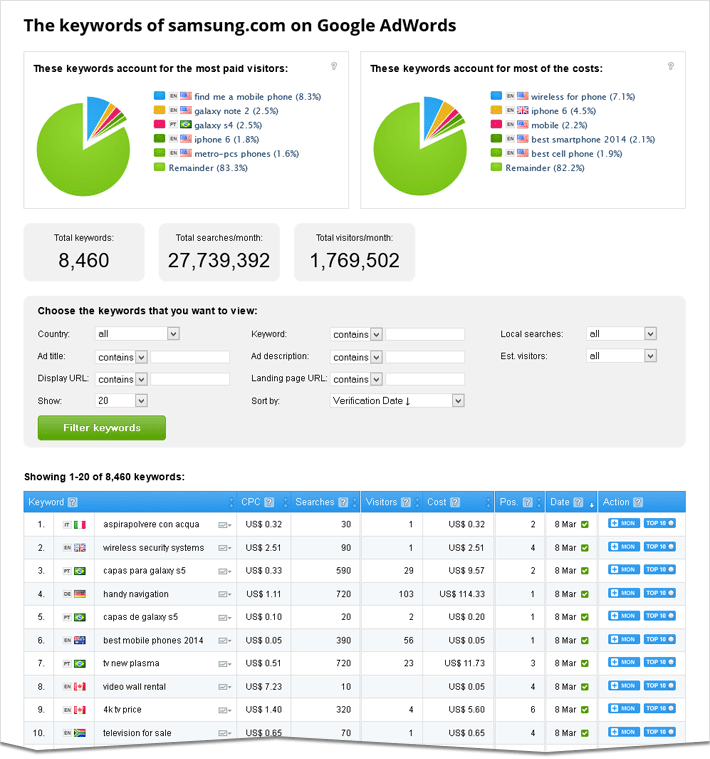Click verified checkmark for handy navigation row
Image resolution: width=710 pixels, height=759 pixels.
(585, 594)
